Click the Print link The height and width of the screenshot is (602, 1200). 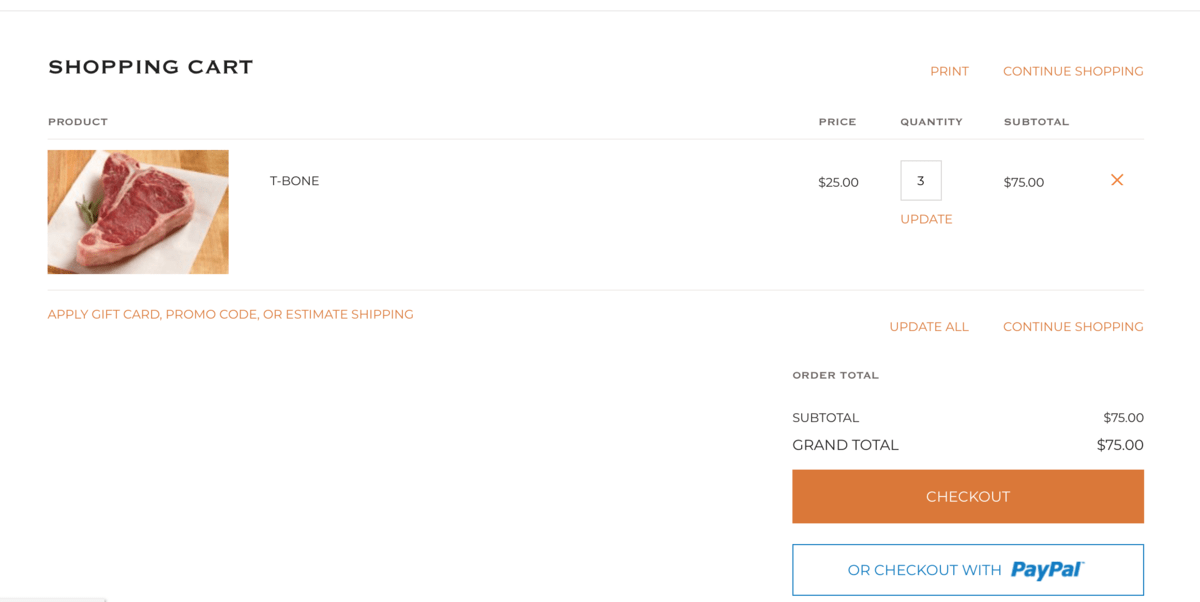coord(949,71)
